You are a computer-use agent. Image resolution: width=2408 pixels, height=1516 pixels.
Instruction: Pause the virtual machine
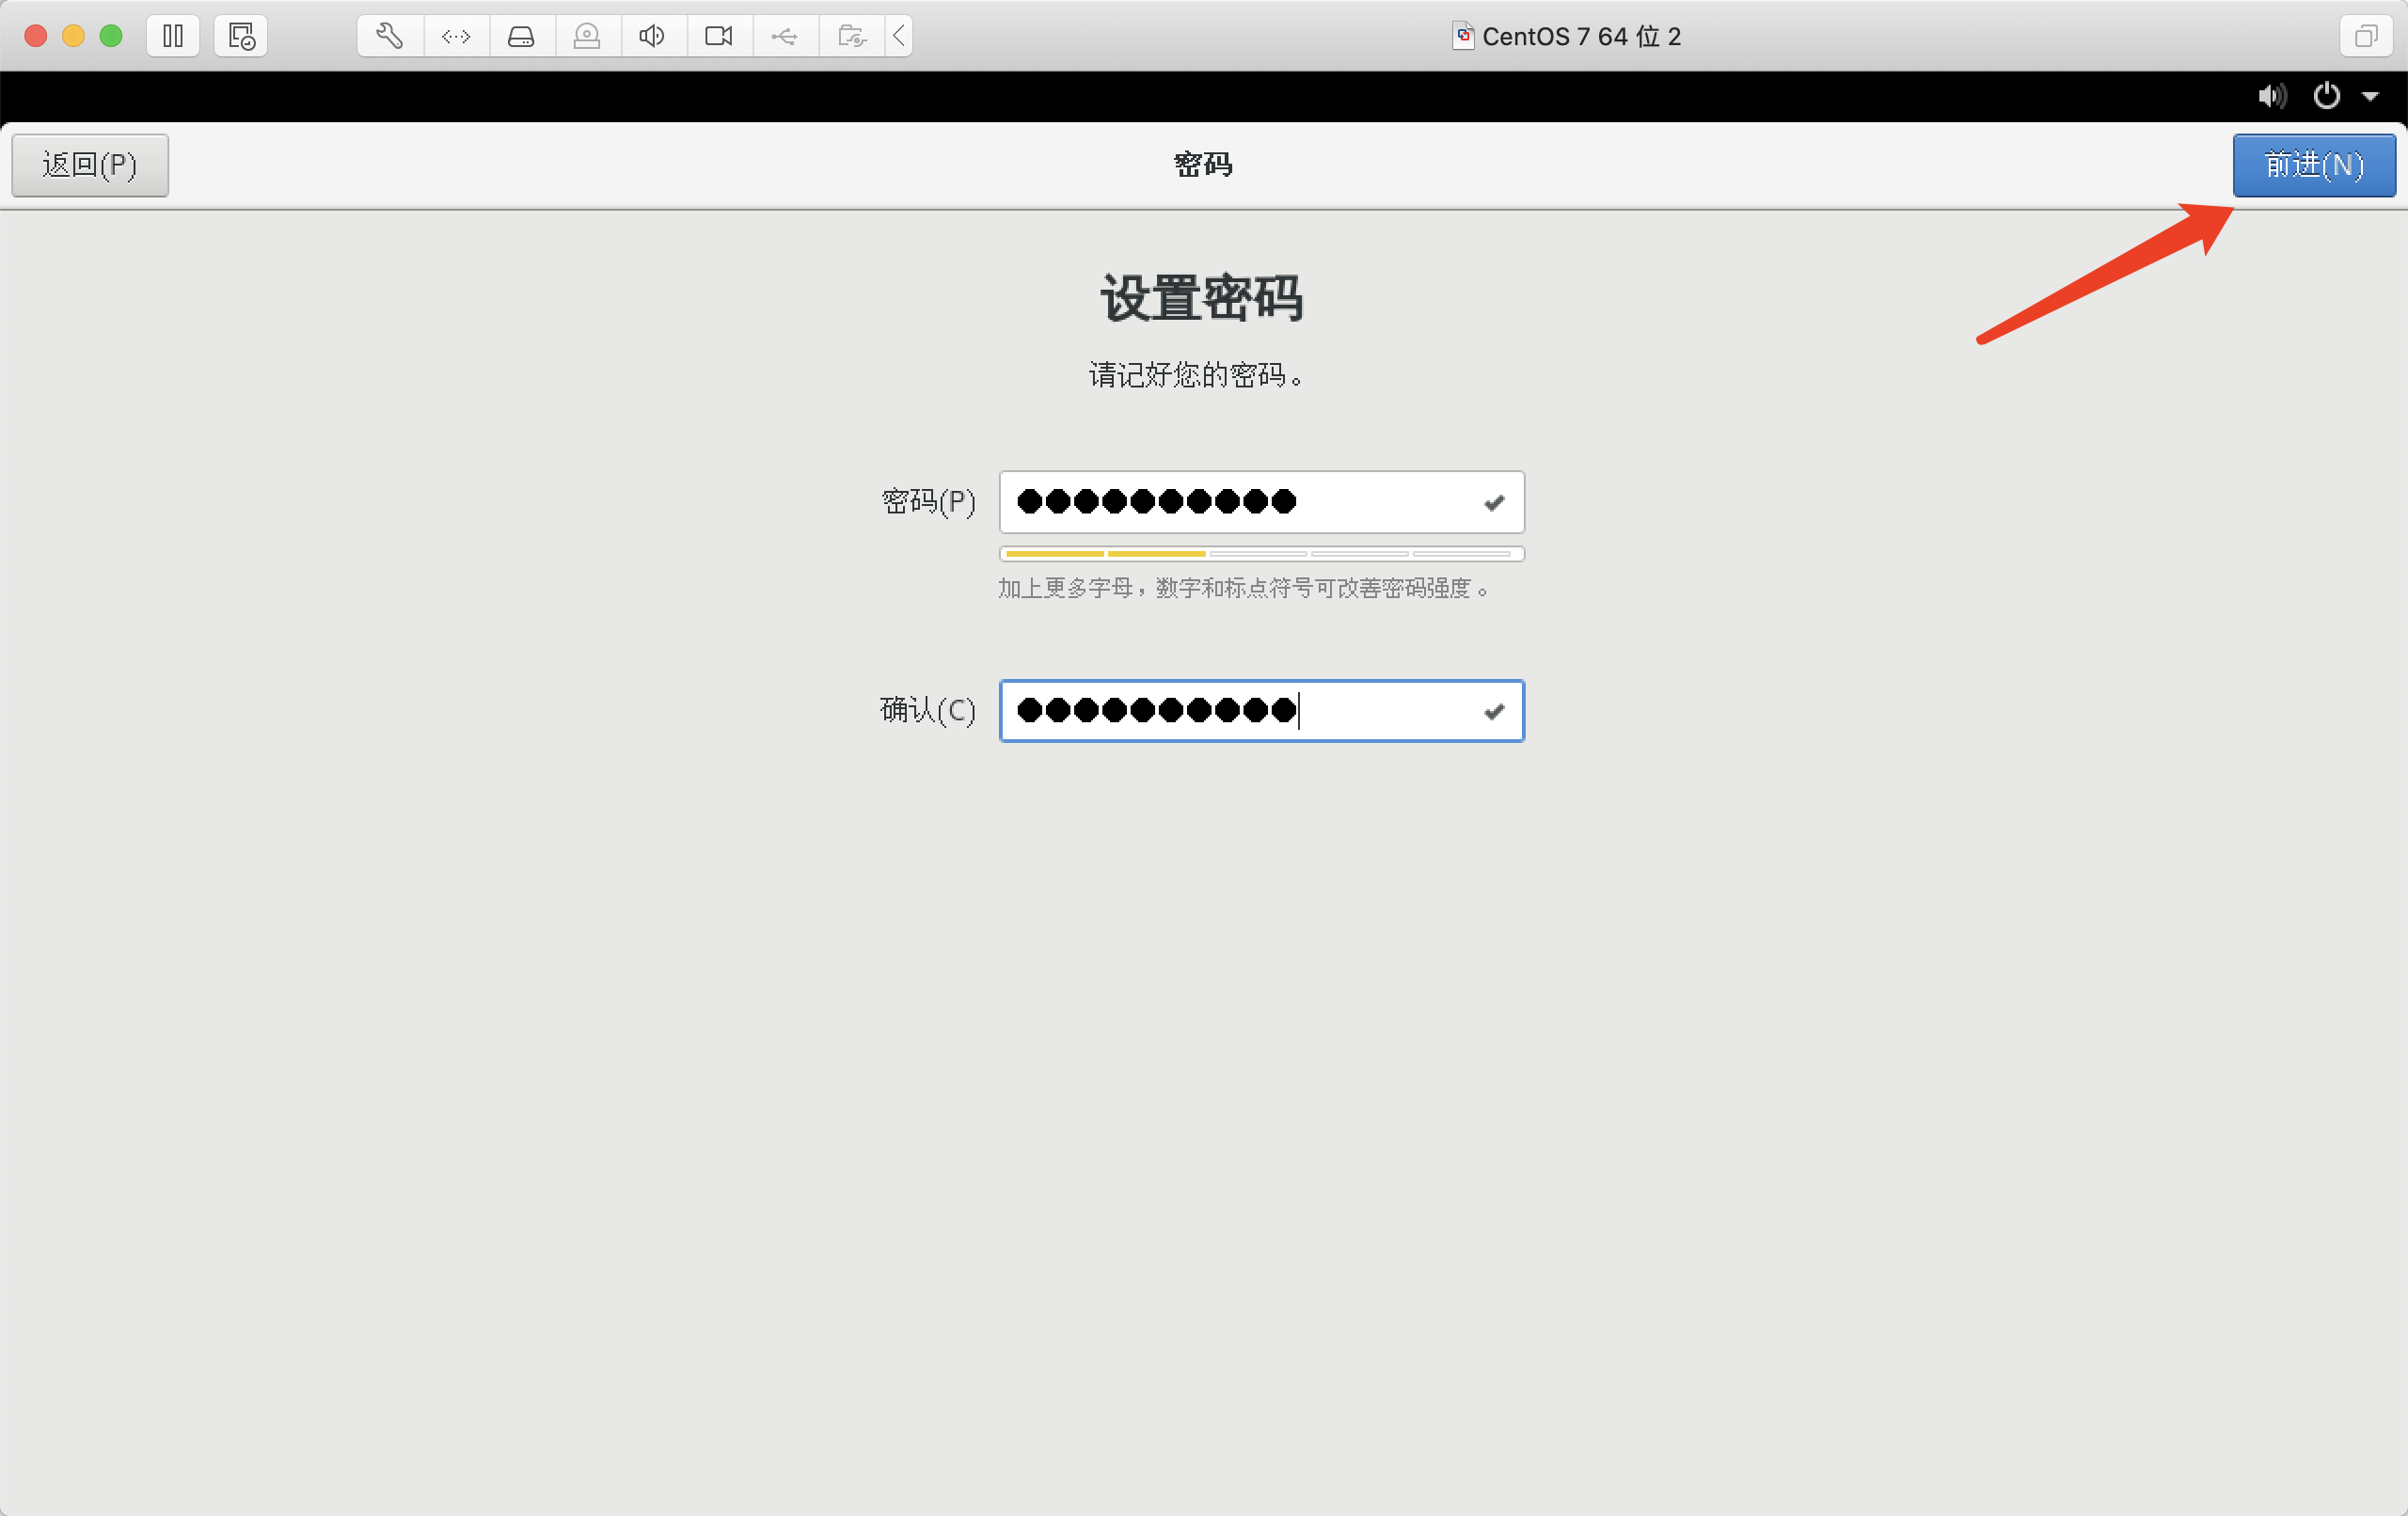[x=173, y=36]
